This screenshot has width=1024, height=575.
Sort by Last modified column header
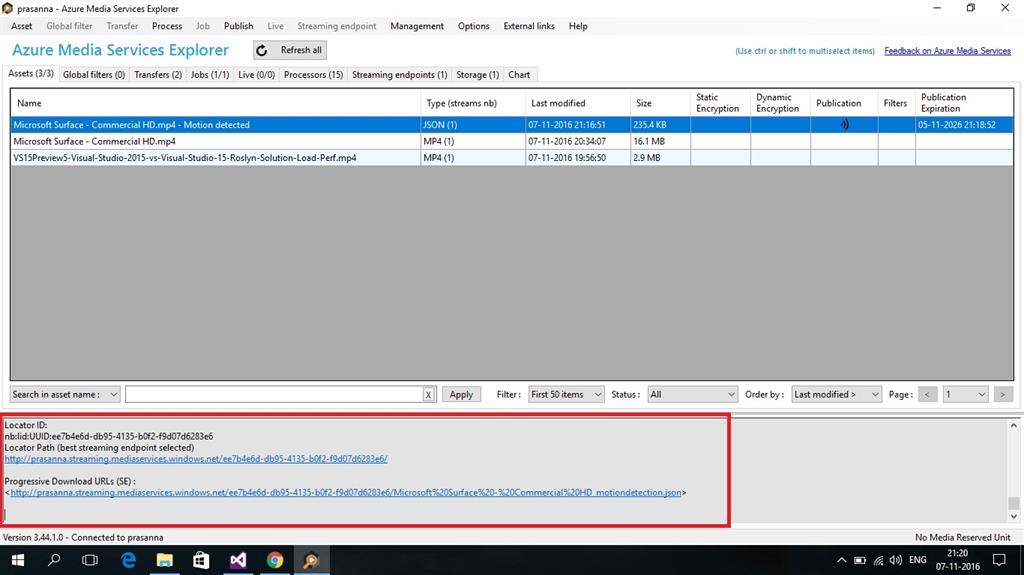[x=577, y=103]
